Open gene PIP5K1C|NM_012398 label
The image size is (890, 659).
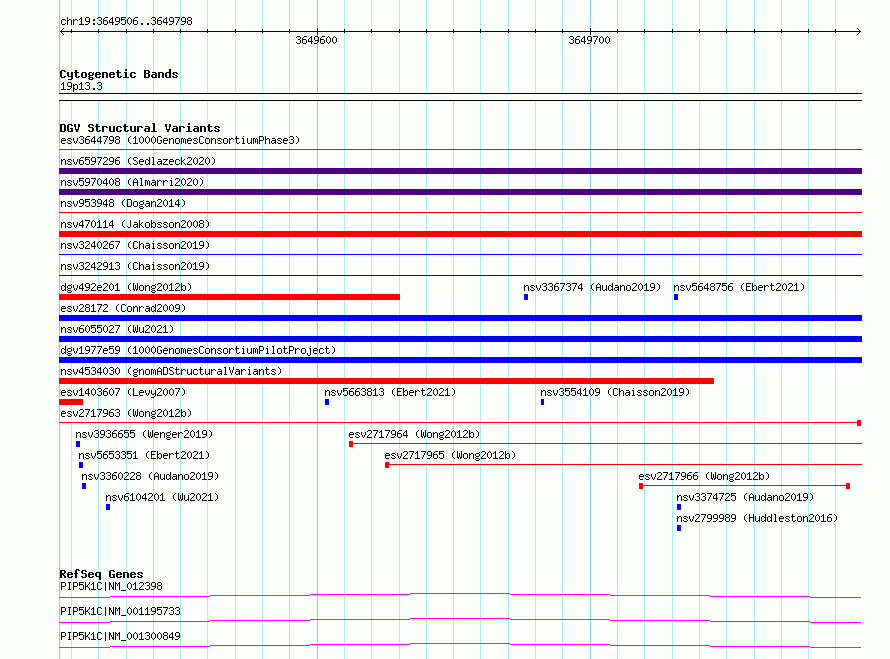coord(111,586)
